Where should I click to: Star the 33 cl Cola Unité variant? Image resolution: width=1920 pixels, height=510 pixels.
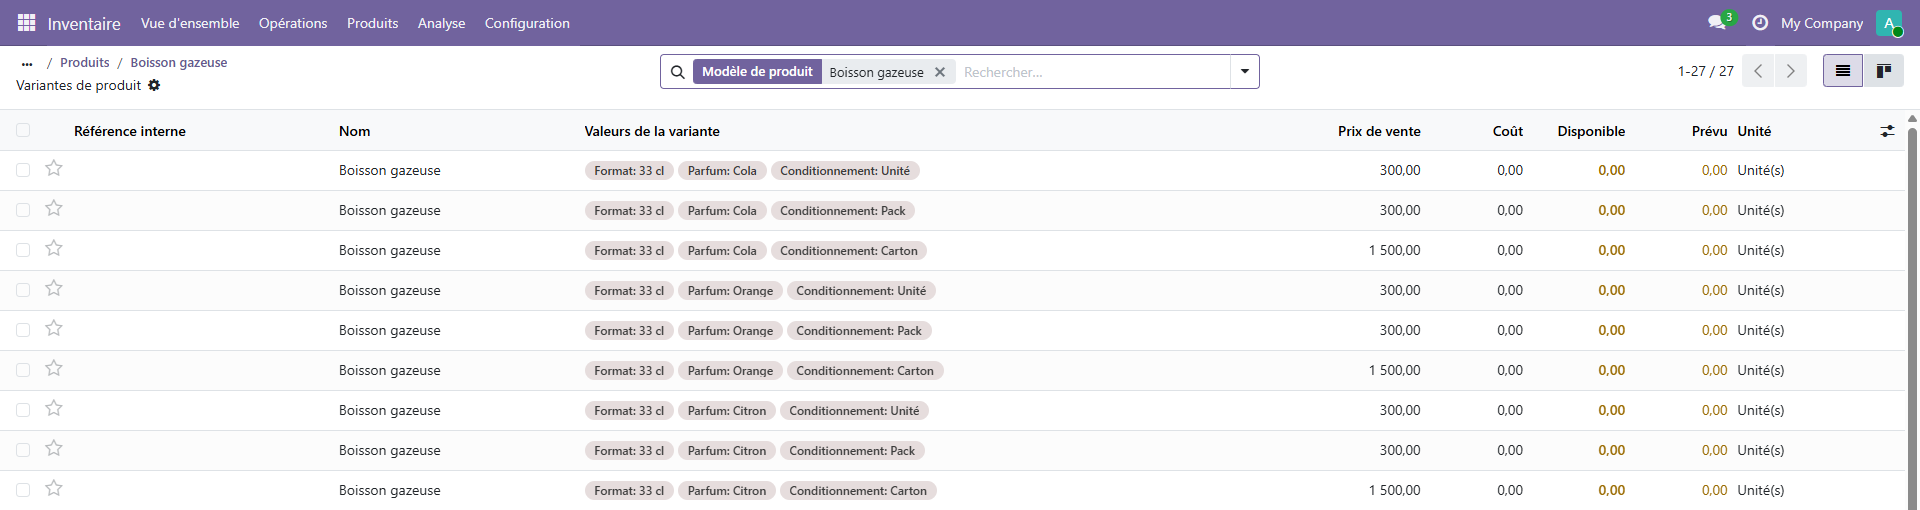pyautogui.click(x=54, y=169)
